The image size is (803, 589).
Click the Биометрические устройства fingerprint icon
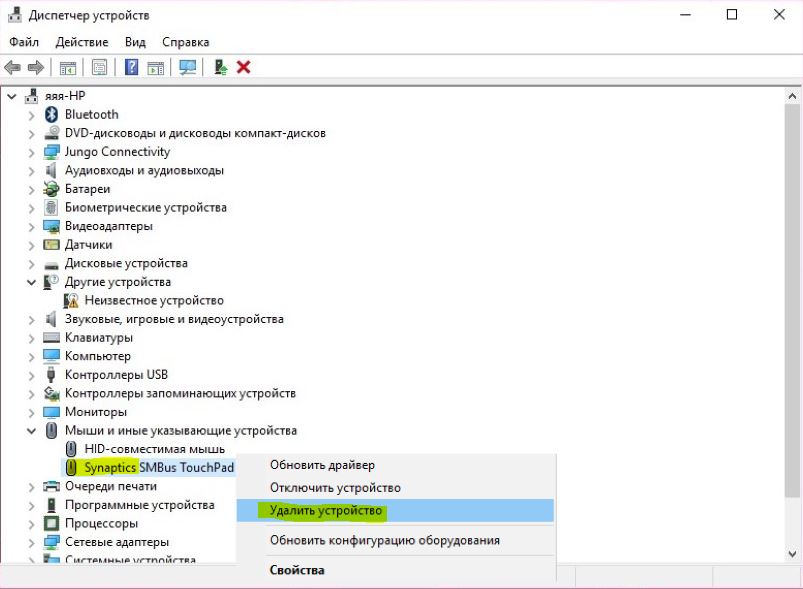[x=51, y=207]
